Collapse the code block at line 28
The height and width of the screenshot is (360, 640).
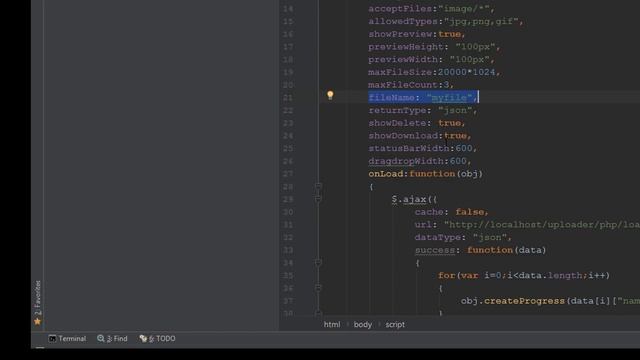coord(318,187)
